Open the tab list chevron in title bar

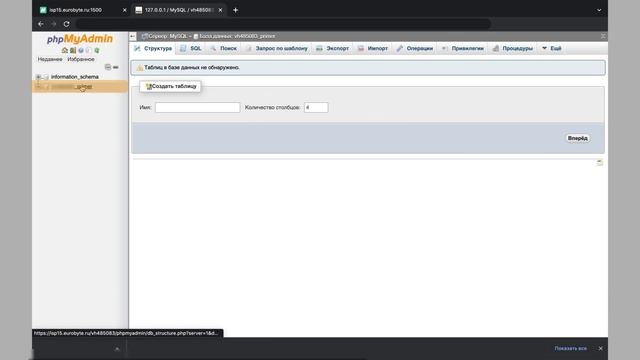click(599, 10)
